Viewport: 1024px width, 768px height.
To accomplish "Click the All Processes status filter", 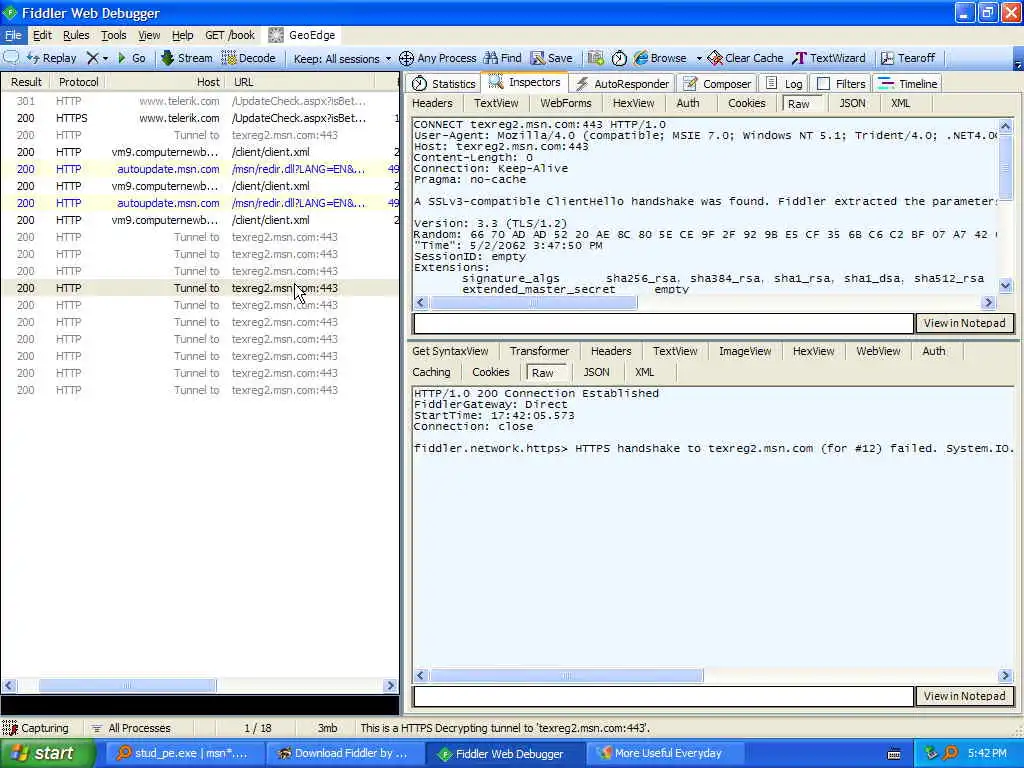I will tap(131, 728).
